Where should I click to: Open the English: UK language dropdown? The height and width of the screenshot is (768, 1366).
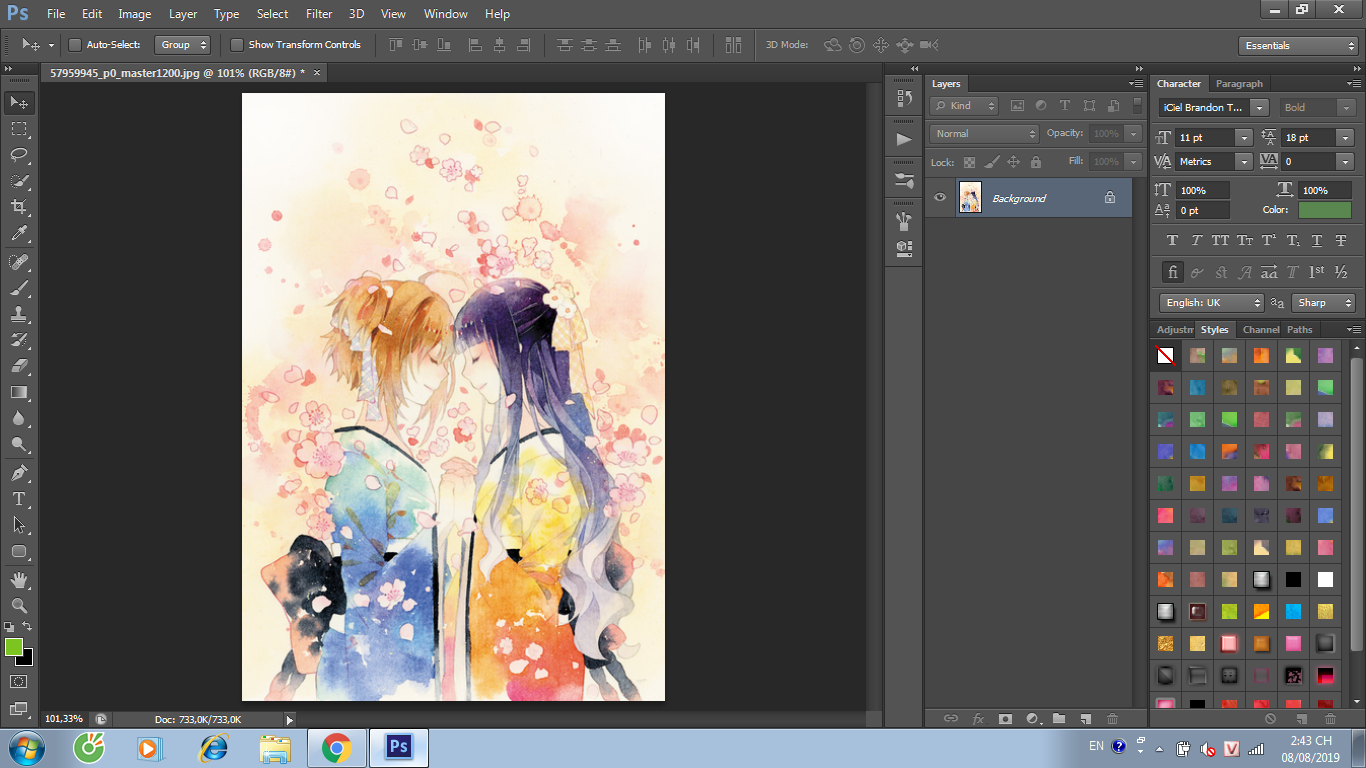[x=1212, y=302]
